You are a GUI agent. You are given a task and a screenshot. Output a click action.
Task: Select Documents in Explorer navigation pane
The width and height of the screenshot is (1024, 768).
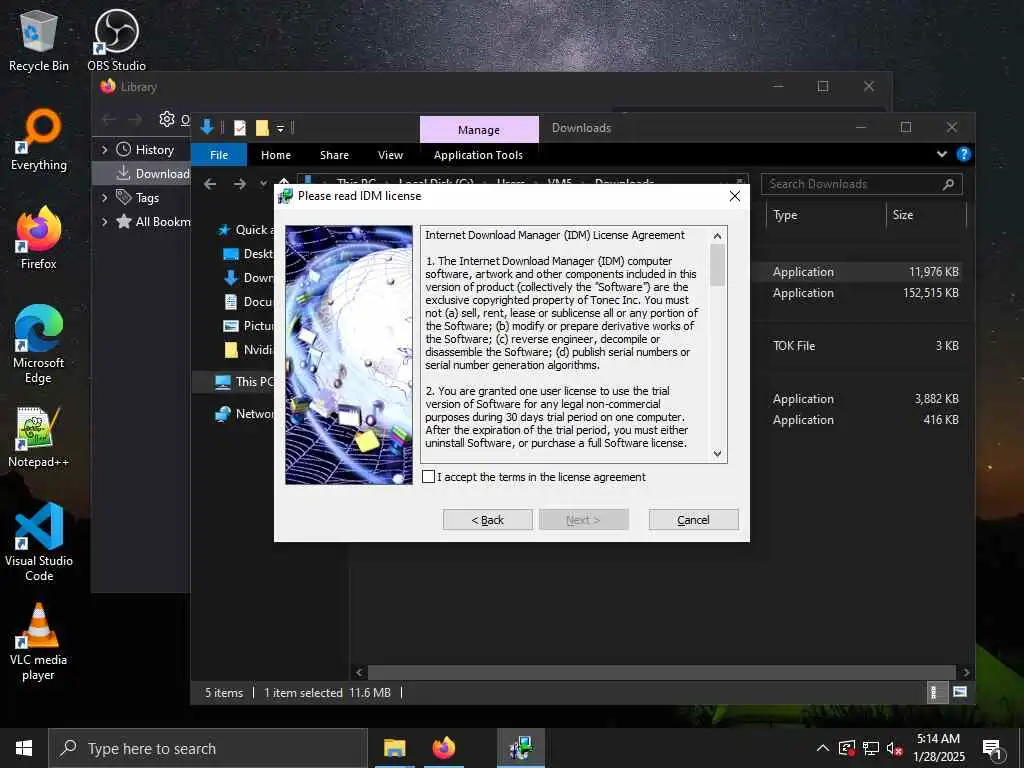tap(248, 302)
